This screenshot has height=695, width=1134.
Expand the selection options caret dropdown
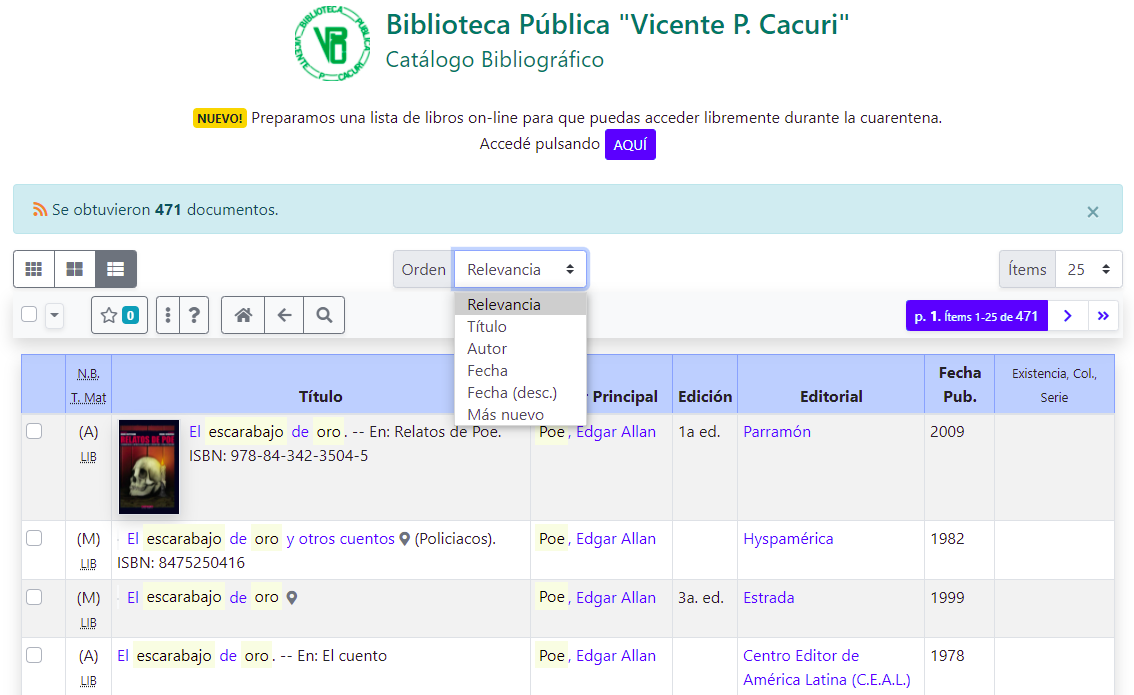54,315
